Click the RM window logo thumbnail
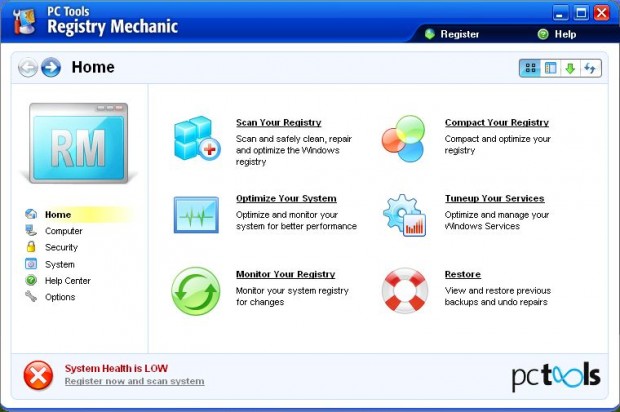Screen dimensions: 620x412 [x=79, y=143]
